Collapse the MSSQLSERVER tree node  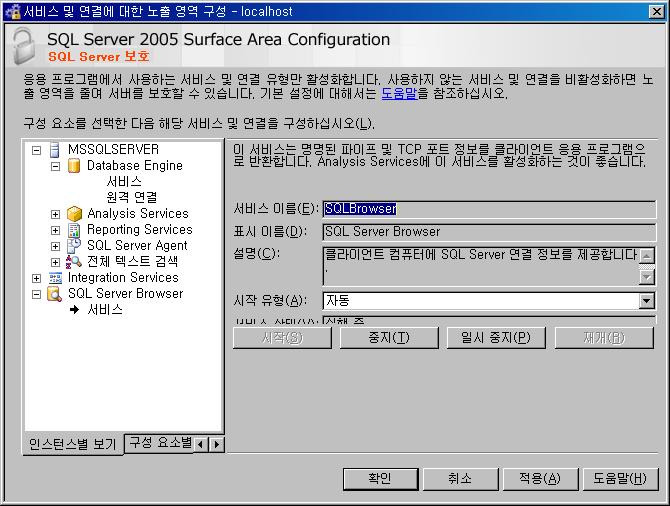point(36,150)
